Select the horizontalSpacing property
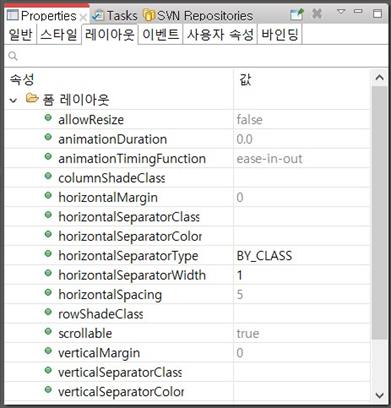This screenshot has height=408, width=391. point(110,295)
